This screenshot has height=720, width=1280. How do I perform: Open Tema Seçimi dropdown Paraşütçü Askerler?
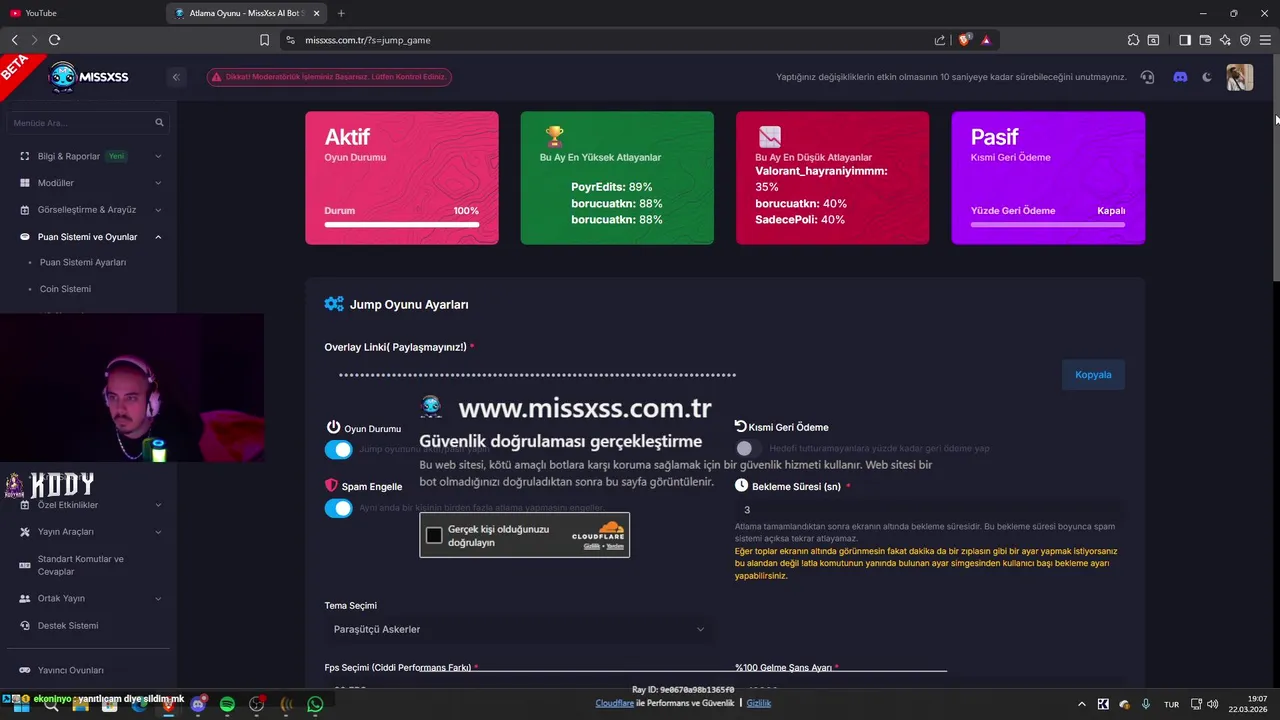[519, 629]
